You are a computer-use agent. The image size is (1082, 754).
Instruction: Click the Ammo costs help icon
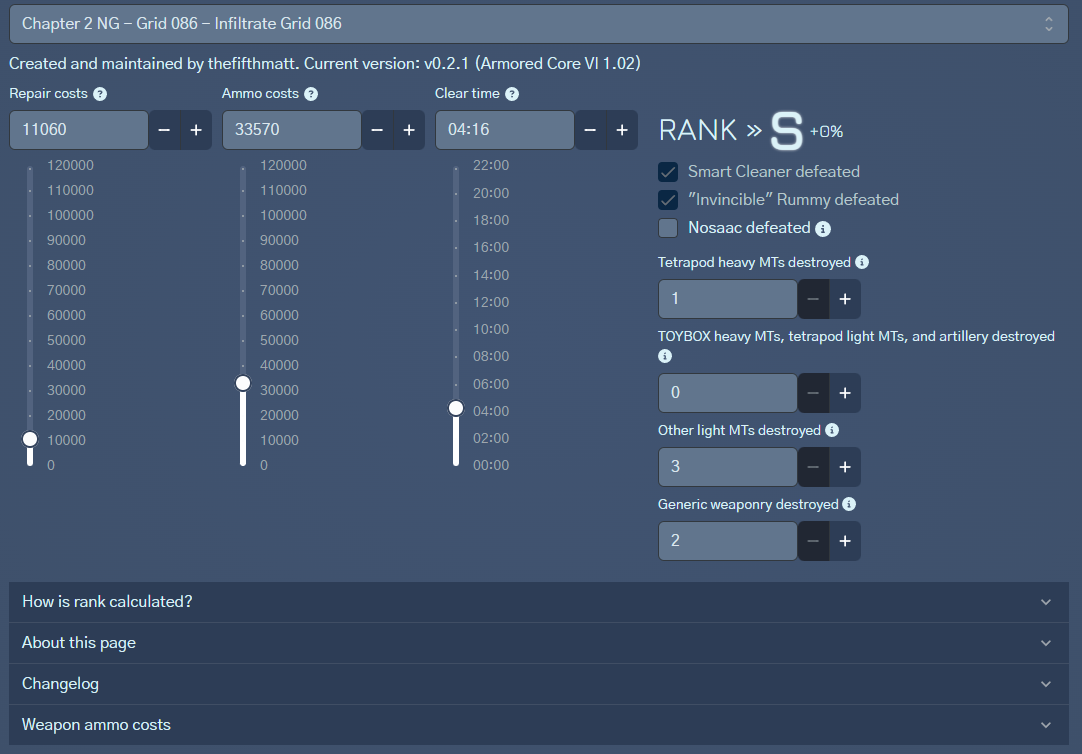311,94
